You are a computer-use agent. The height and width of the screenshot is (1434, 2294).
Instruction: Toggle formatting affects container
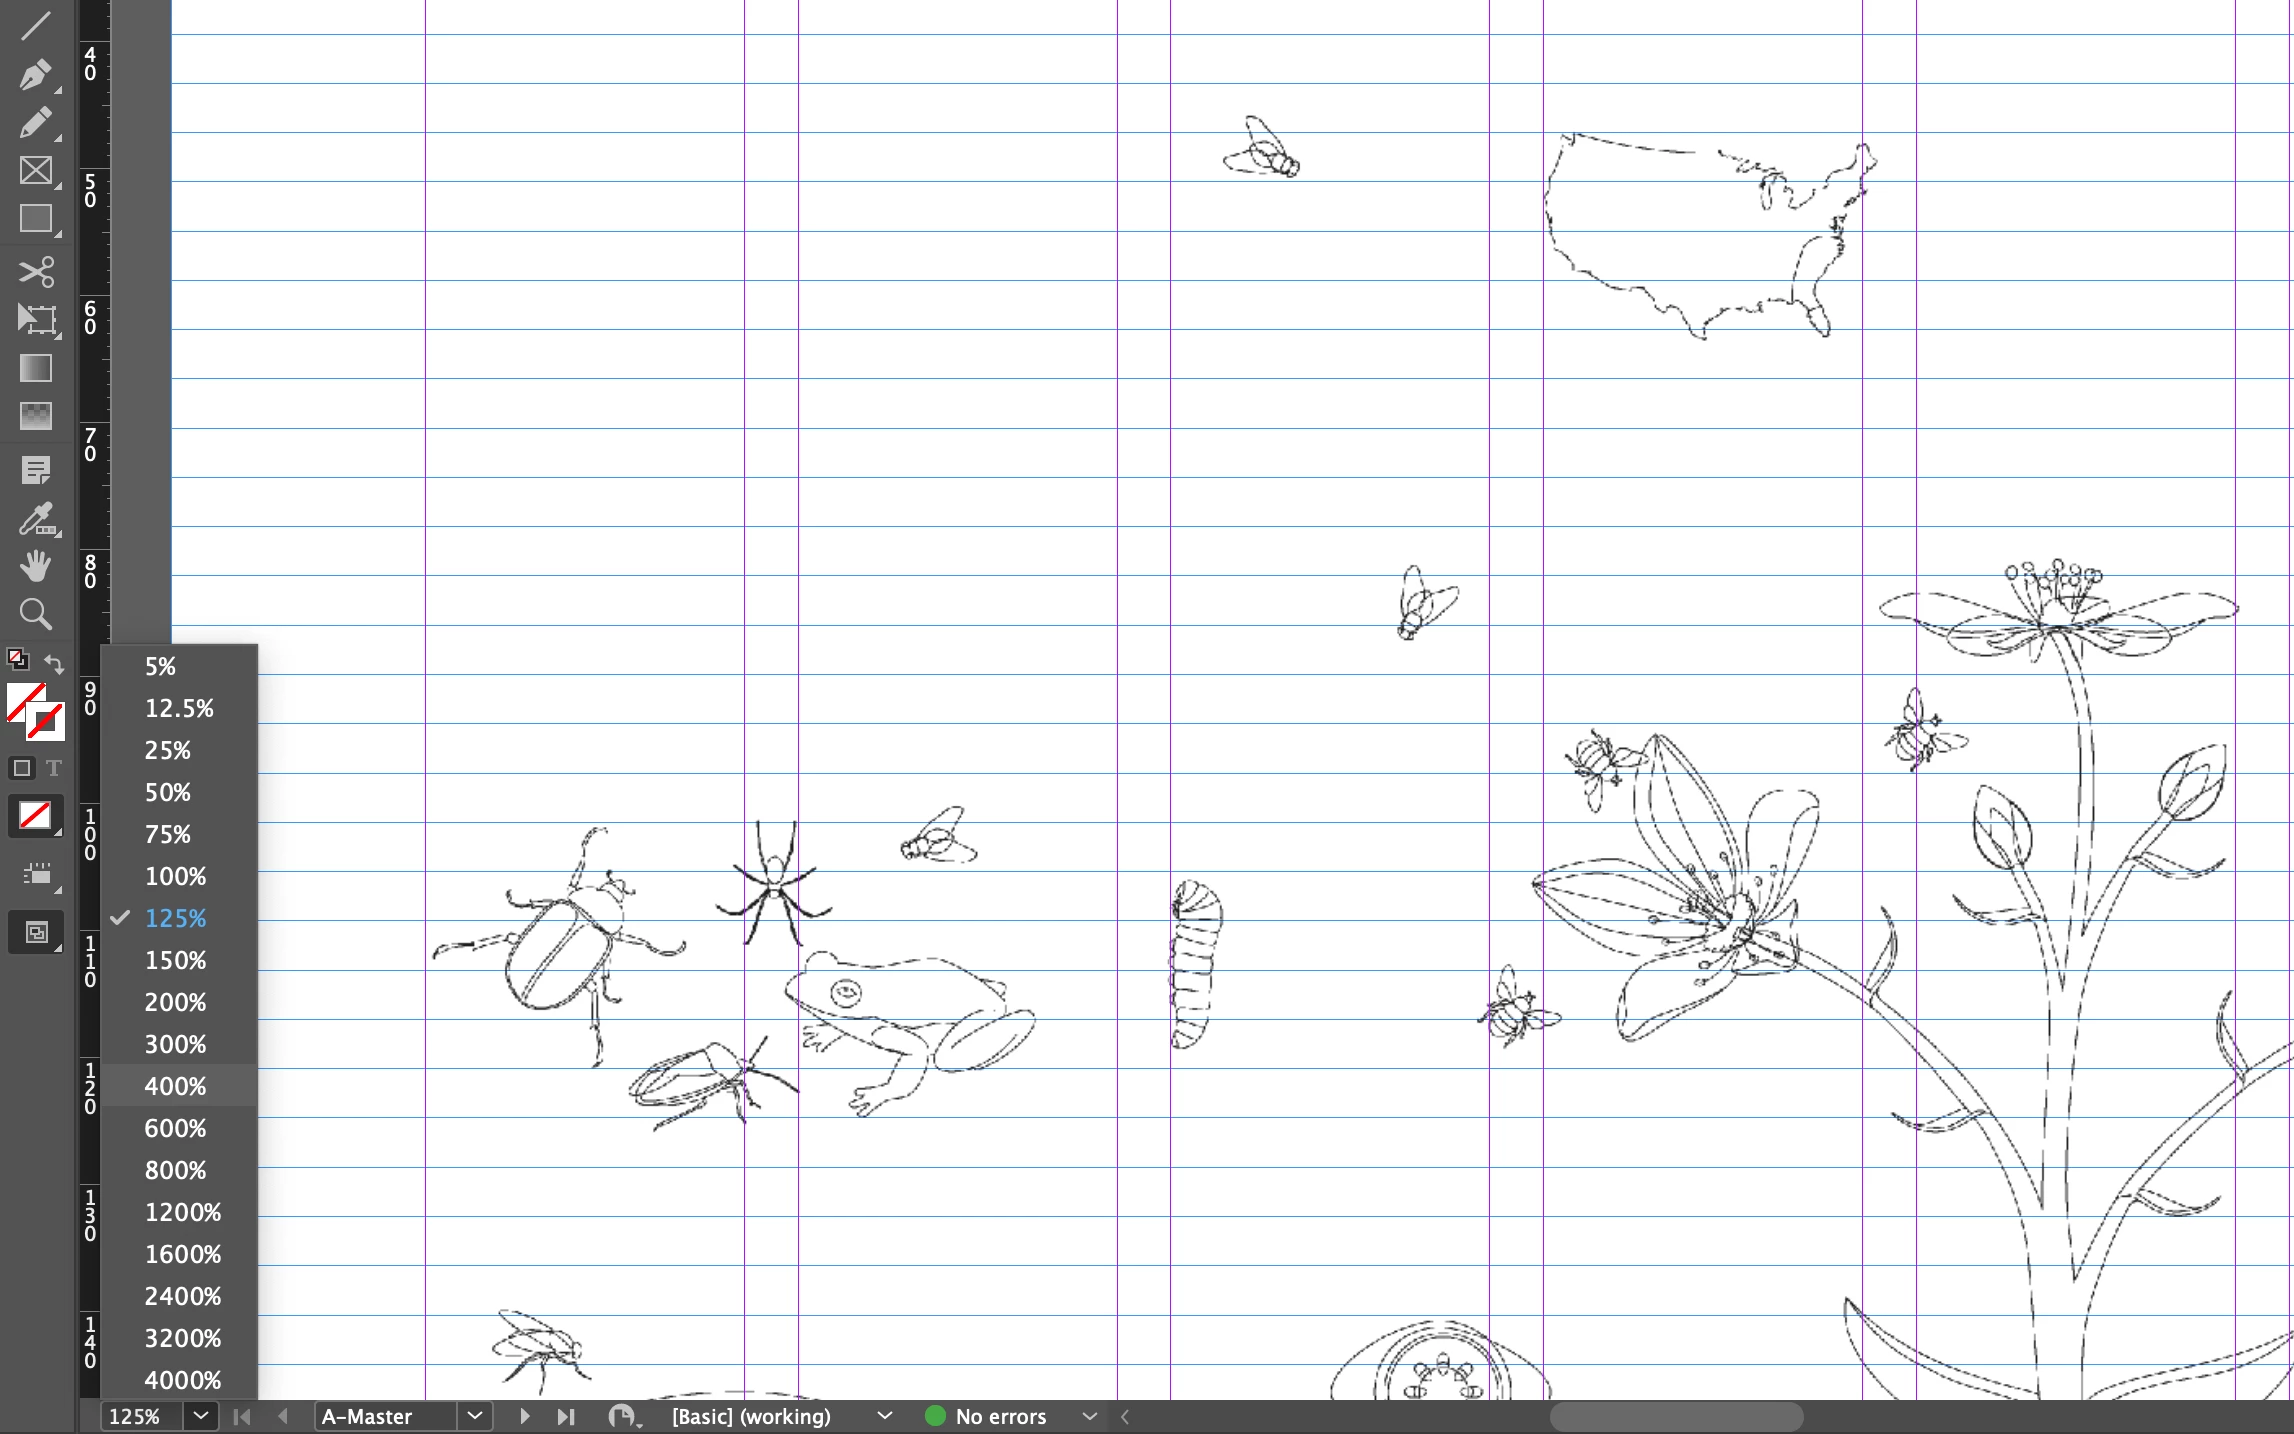(21, 768)
